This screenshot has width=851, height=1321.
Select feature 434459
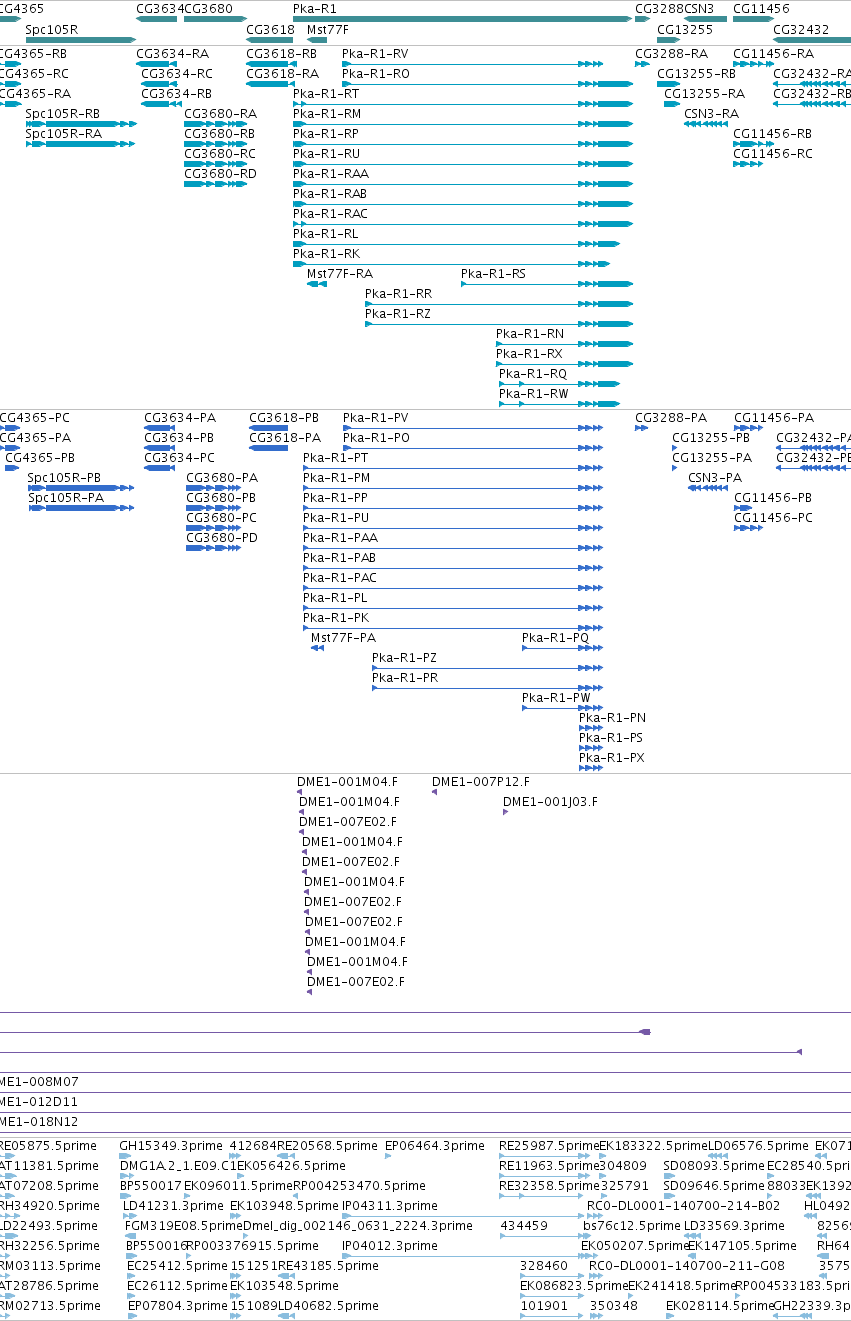(x=524, y=1225)
